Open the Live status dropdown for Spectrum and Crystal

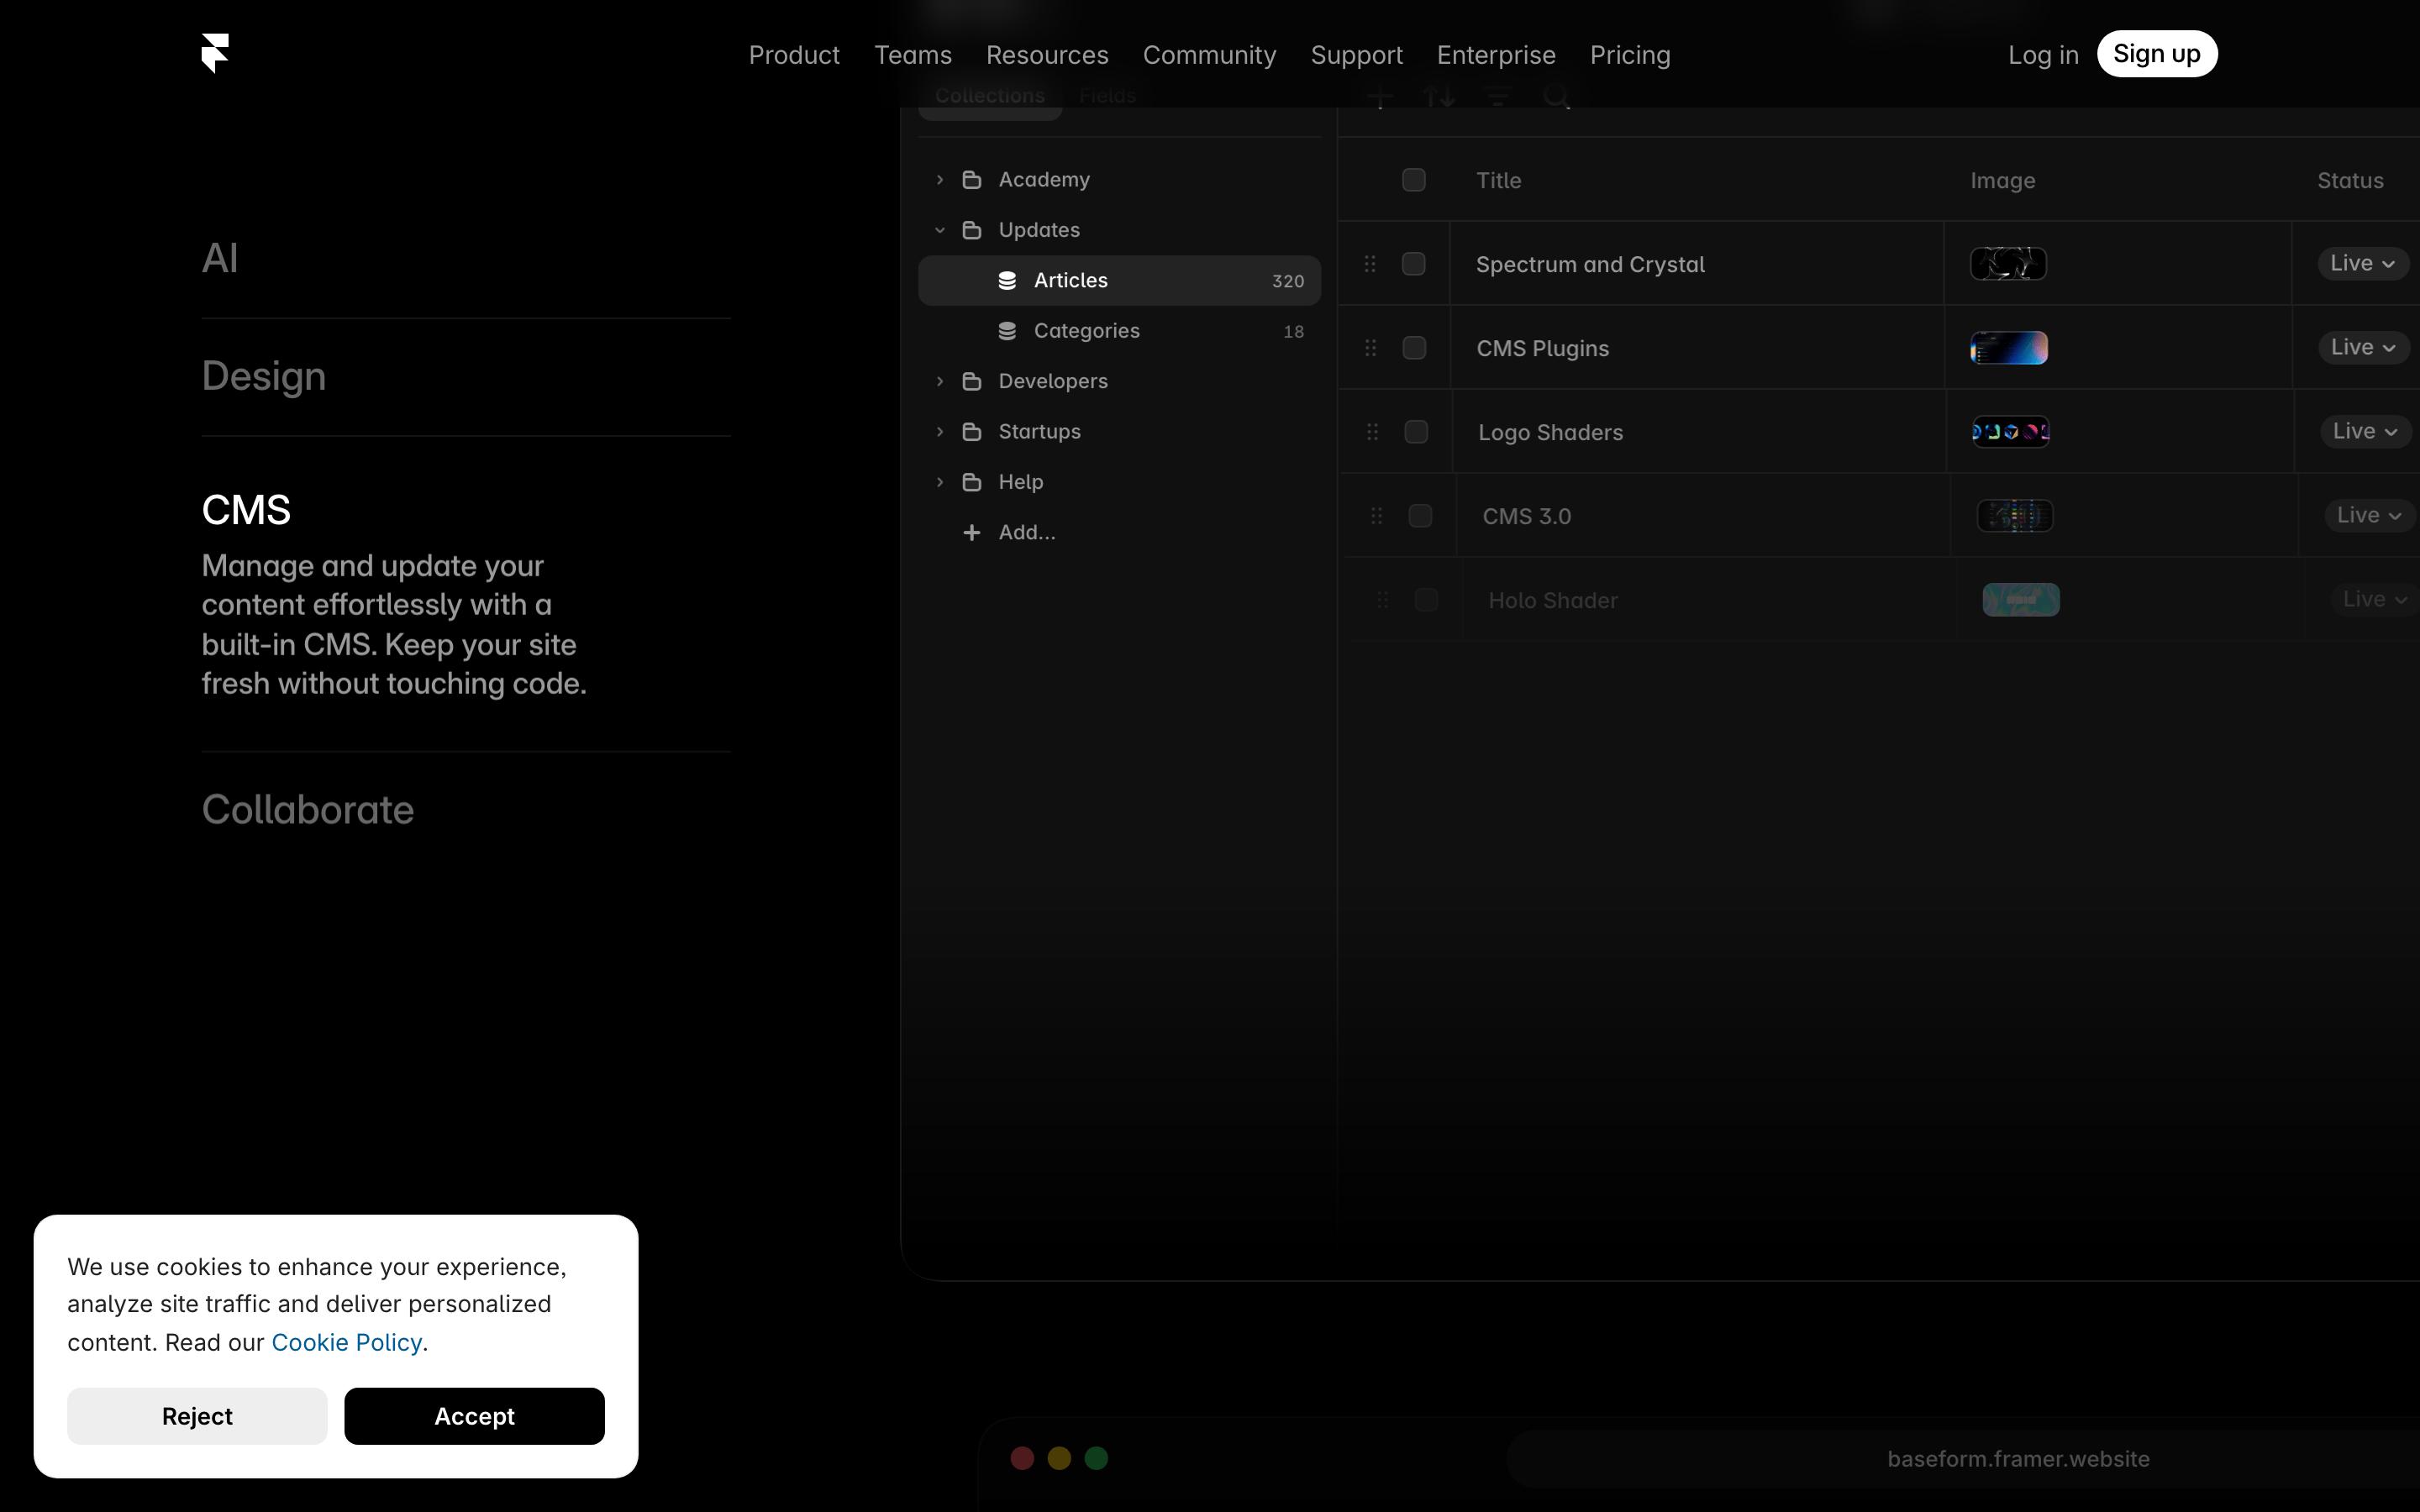pos(2362,264)
